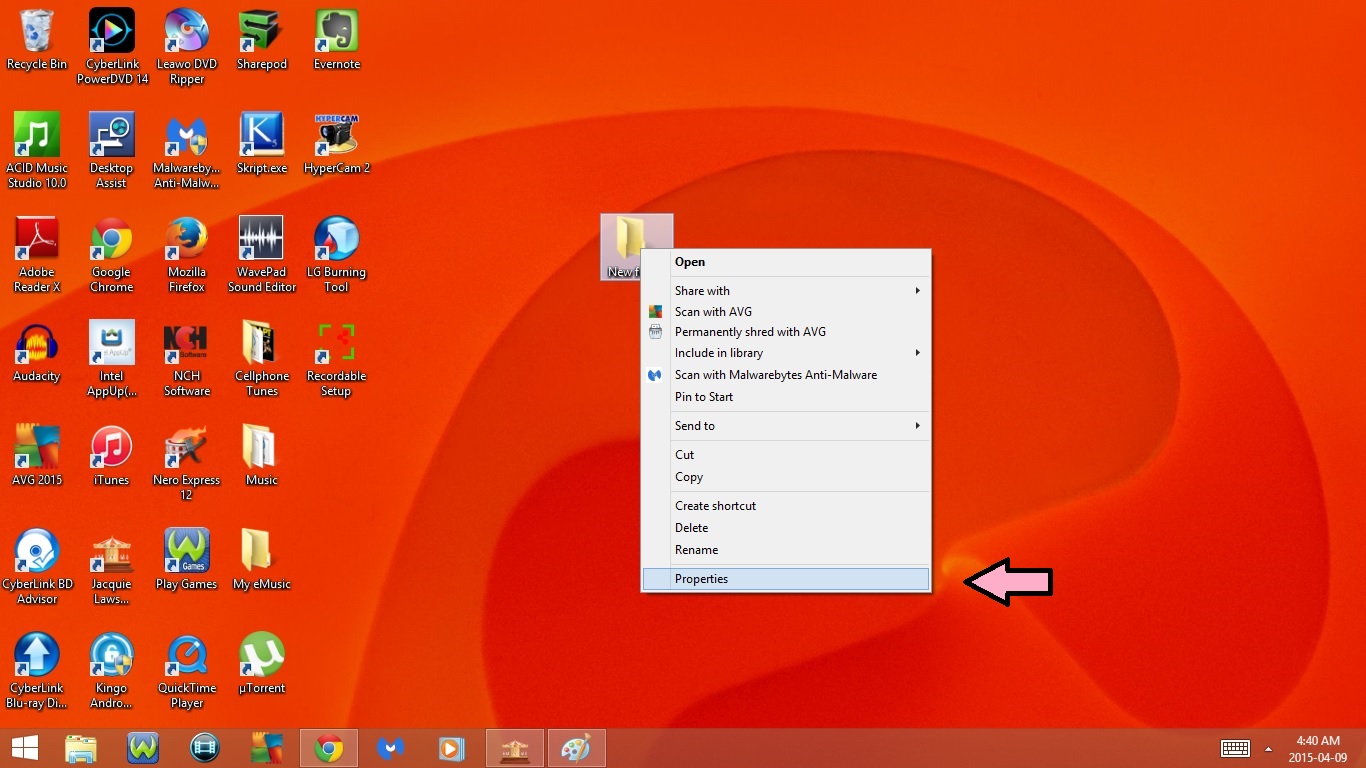Select the QuickTime Player desktop icon
1366x768 pixels.
(187, 671)
